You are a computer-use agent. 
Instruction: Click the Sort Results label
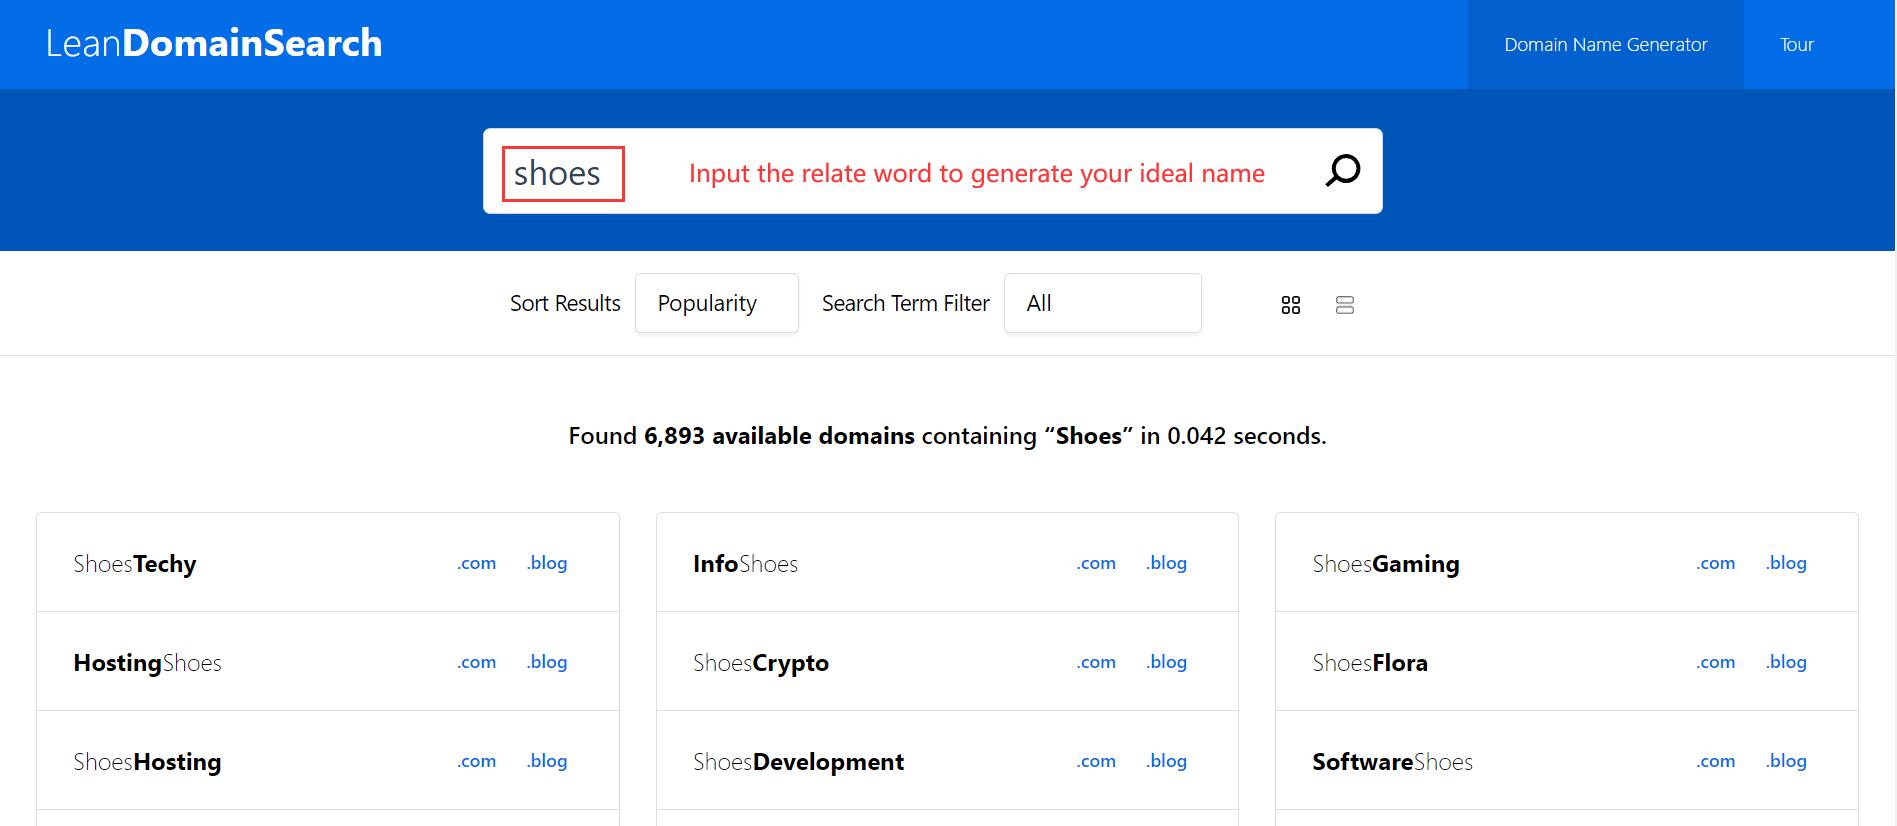click(565, 303)
